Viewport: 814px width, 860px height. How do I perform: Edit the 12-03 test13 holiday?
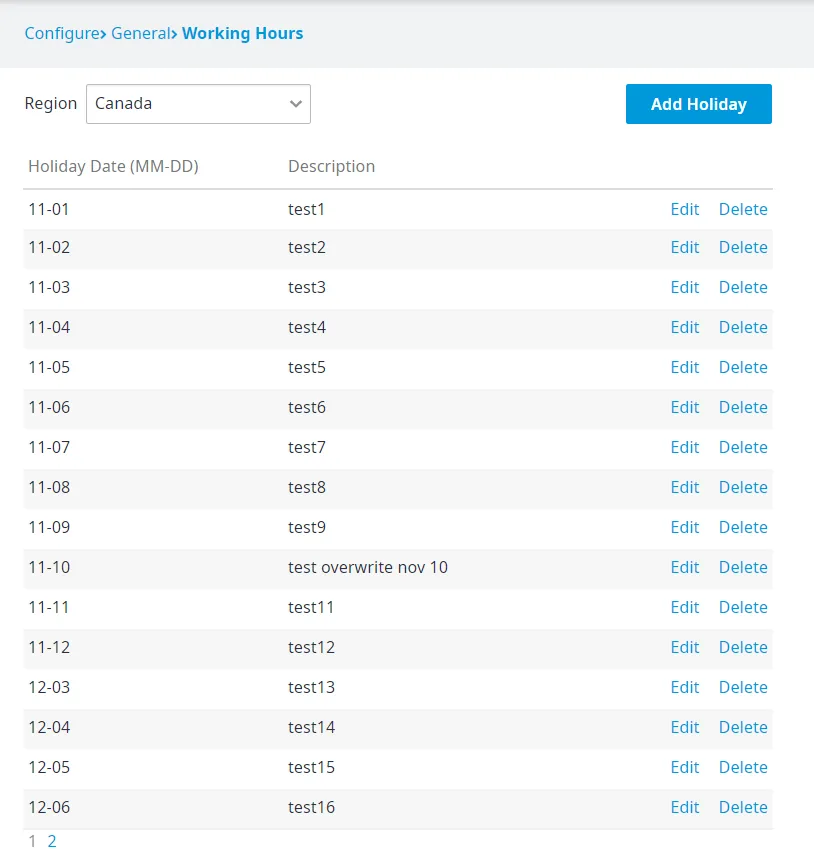pyautogui.click(x=685, y=688)
